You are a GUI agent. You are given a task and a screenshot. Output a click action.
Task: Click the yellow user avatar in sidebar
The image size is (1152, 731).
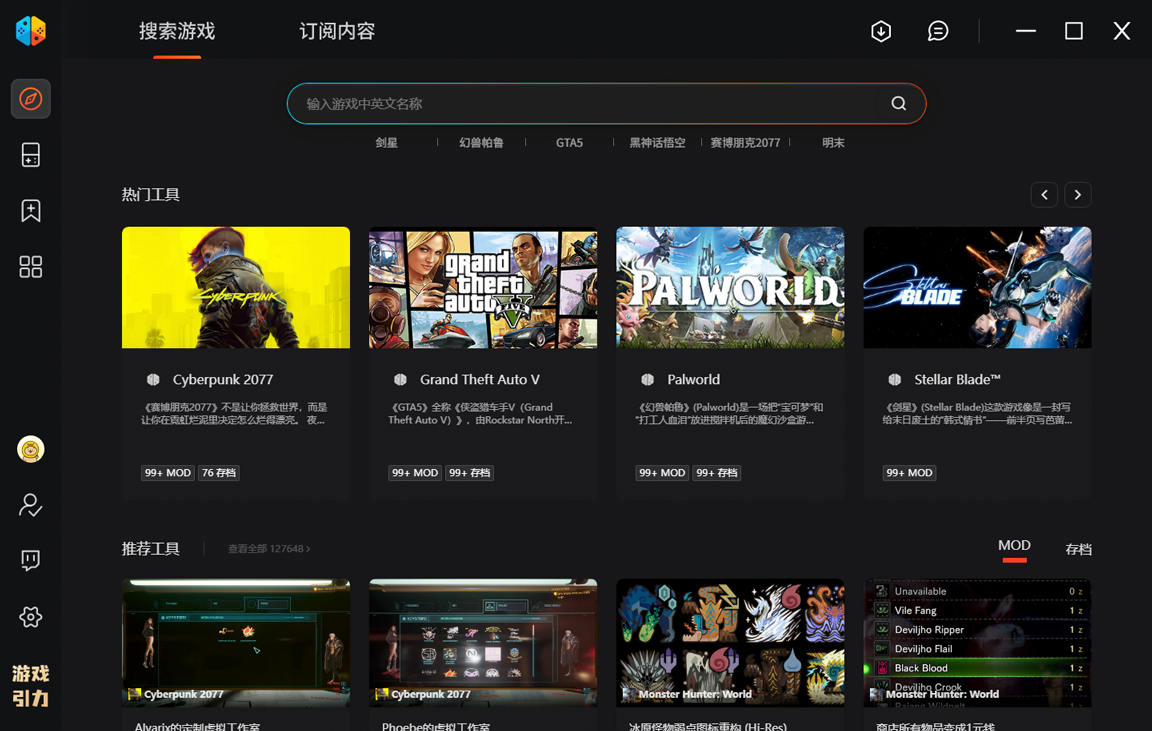coord(31,449)
